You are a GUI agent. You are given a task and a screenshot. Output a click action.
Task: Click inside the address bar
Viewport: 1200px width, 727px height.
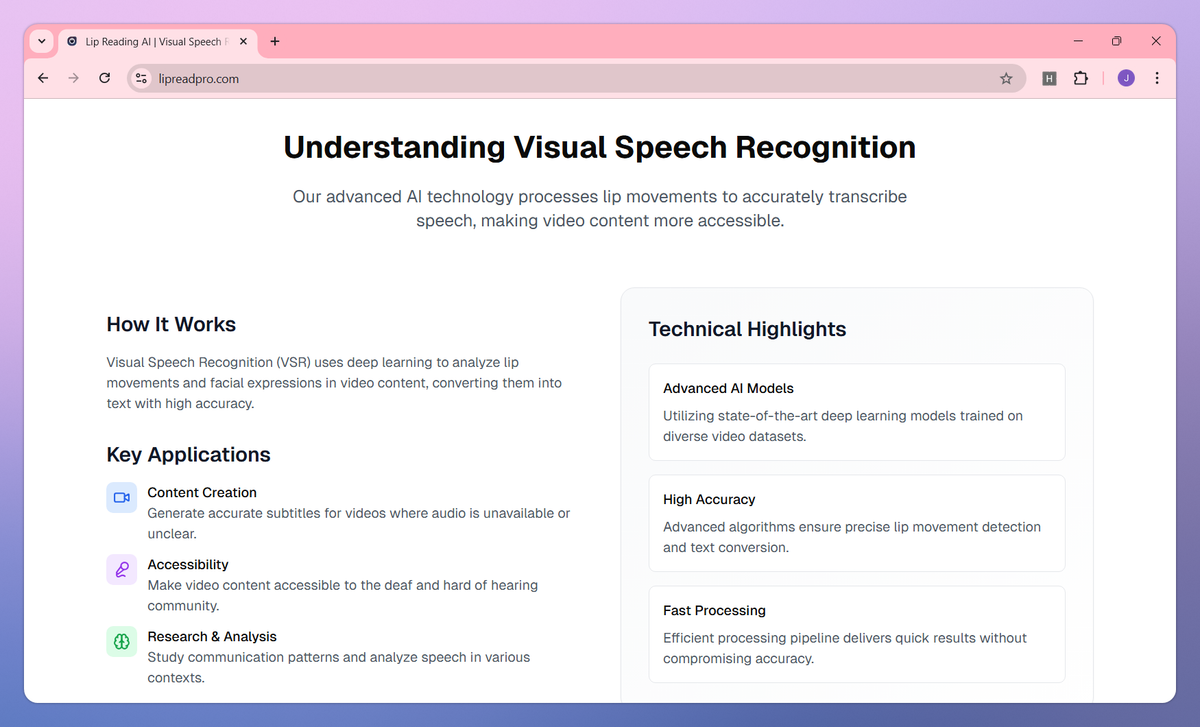400,77
